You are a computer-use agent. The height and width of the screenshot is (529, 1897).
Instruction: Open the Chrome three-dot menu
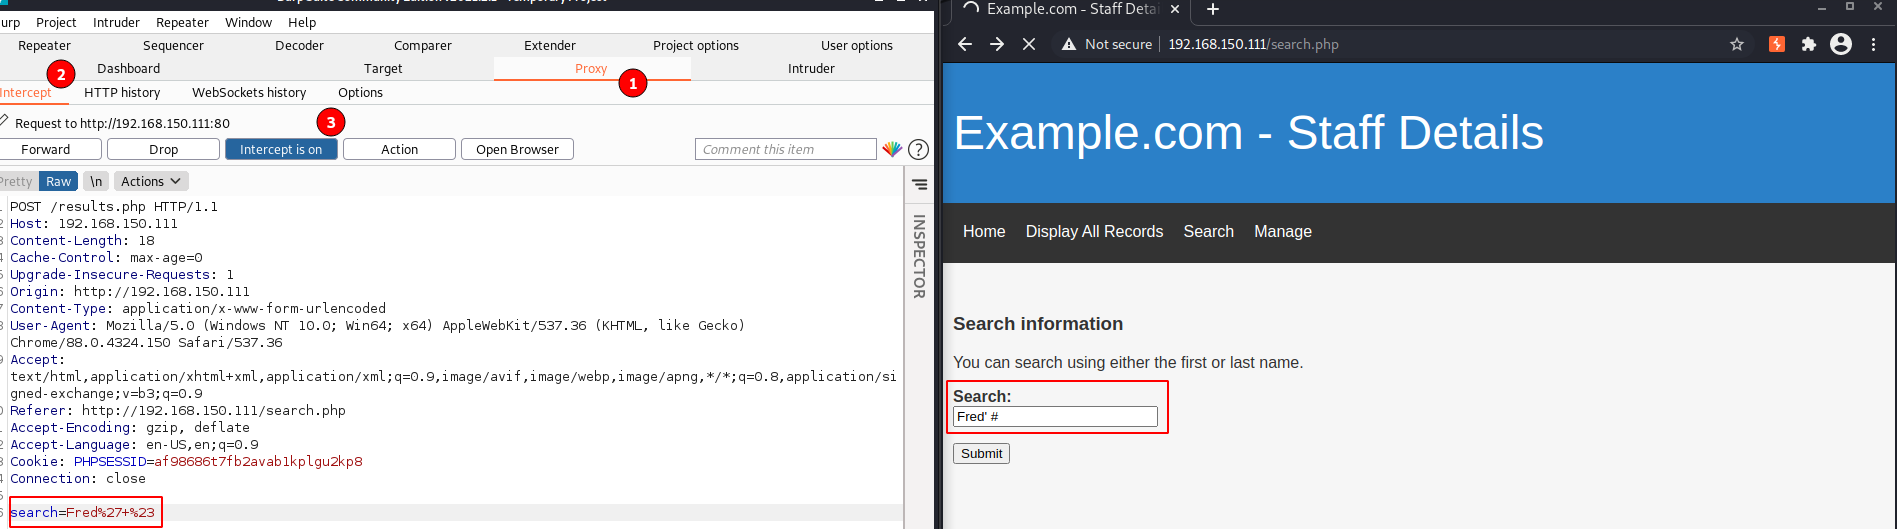pyautogui.click(x=1873, y=44)
